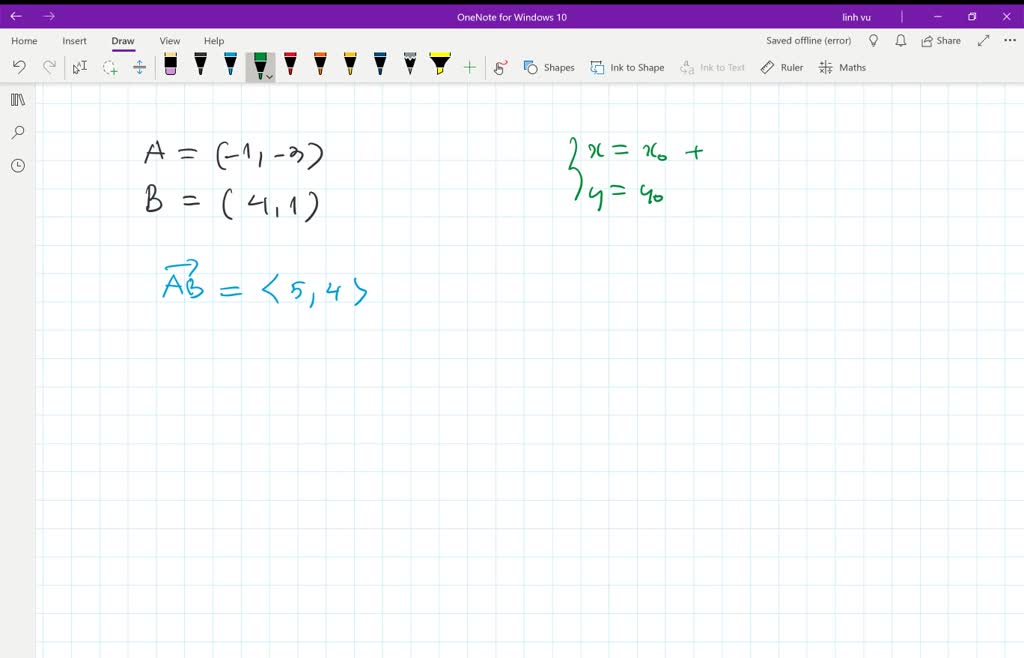Switch to the Home ribbon tab
1024x658 pixels.
tap(23, 41)
